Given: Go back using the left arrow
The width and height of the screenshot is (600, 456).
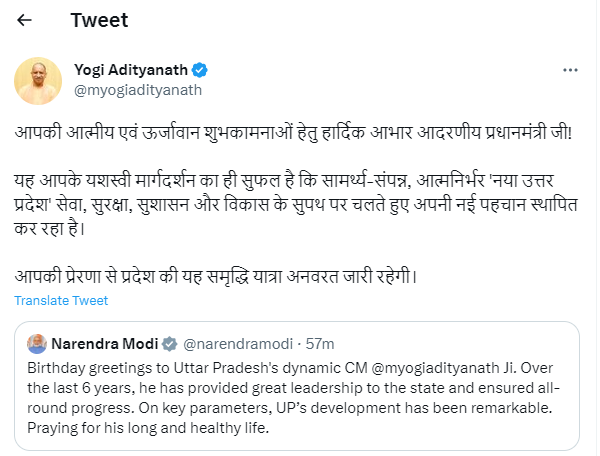Looking at the screenshot, I should pyautogui.click(x=24, y=21).
